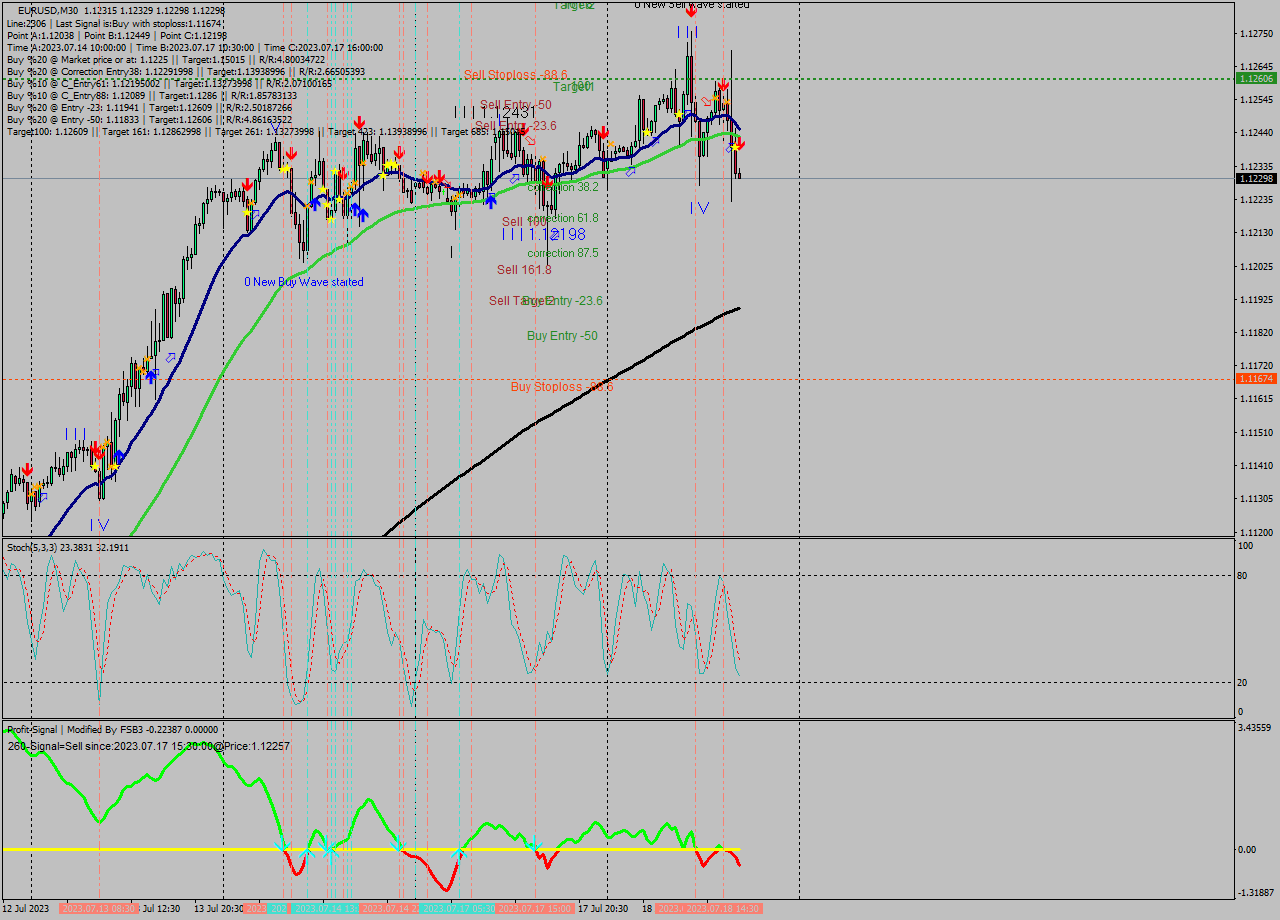Click the red arrow at the far-left chart top
The height and width of the screenshot is (920, 1280).
point(27,468)
